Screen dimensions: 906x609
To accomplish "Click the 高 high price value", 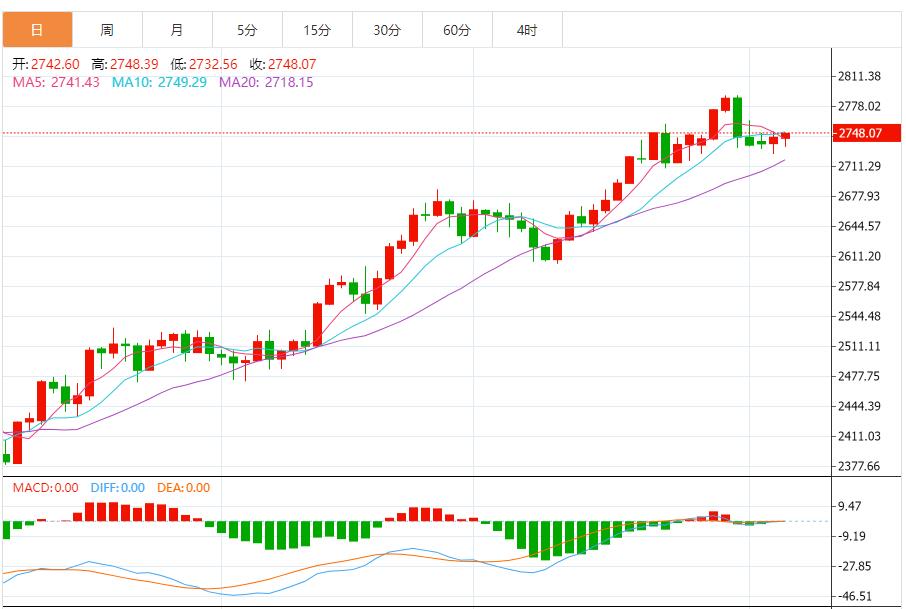I will click(127, 64).
